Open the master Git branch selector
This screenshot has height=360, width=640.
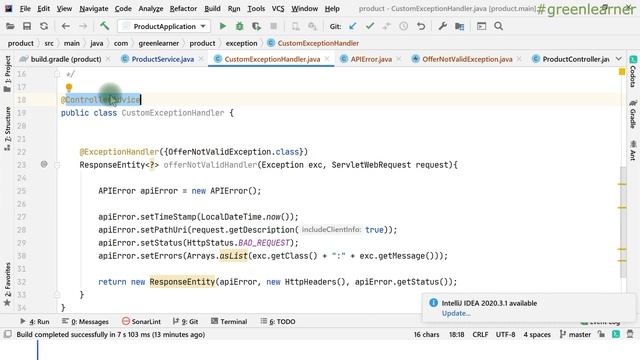point(576,334)
